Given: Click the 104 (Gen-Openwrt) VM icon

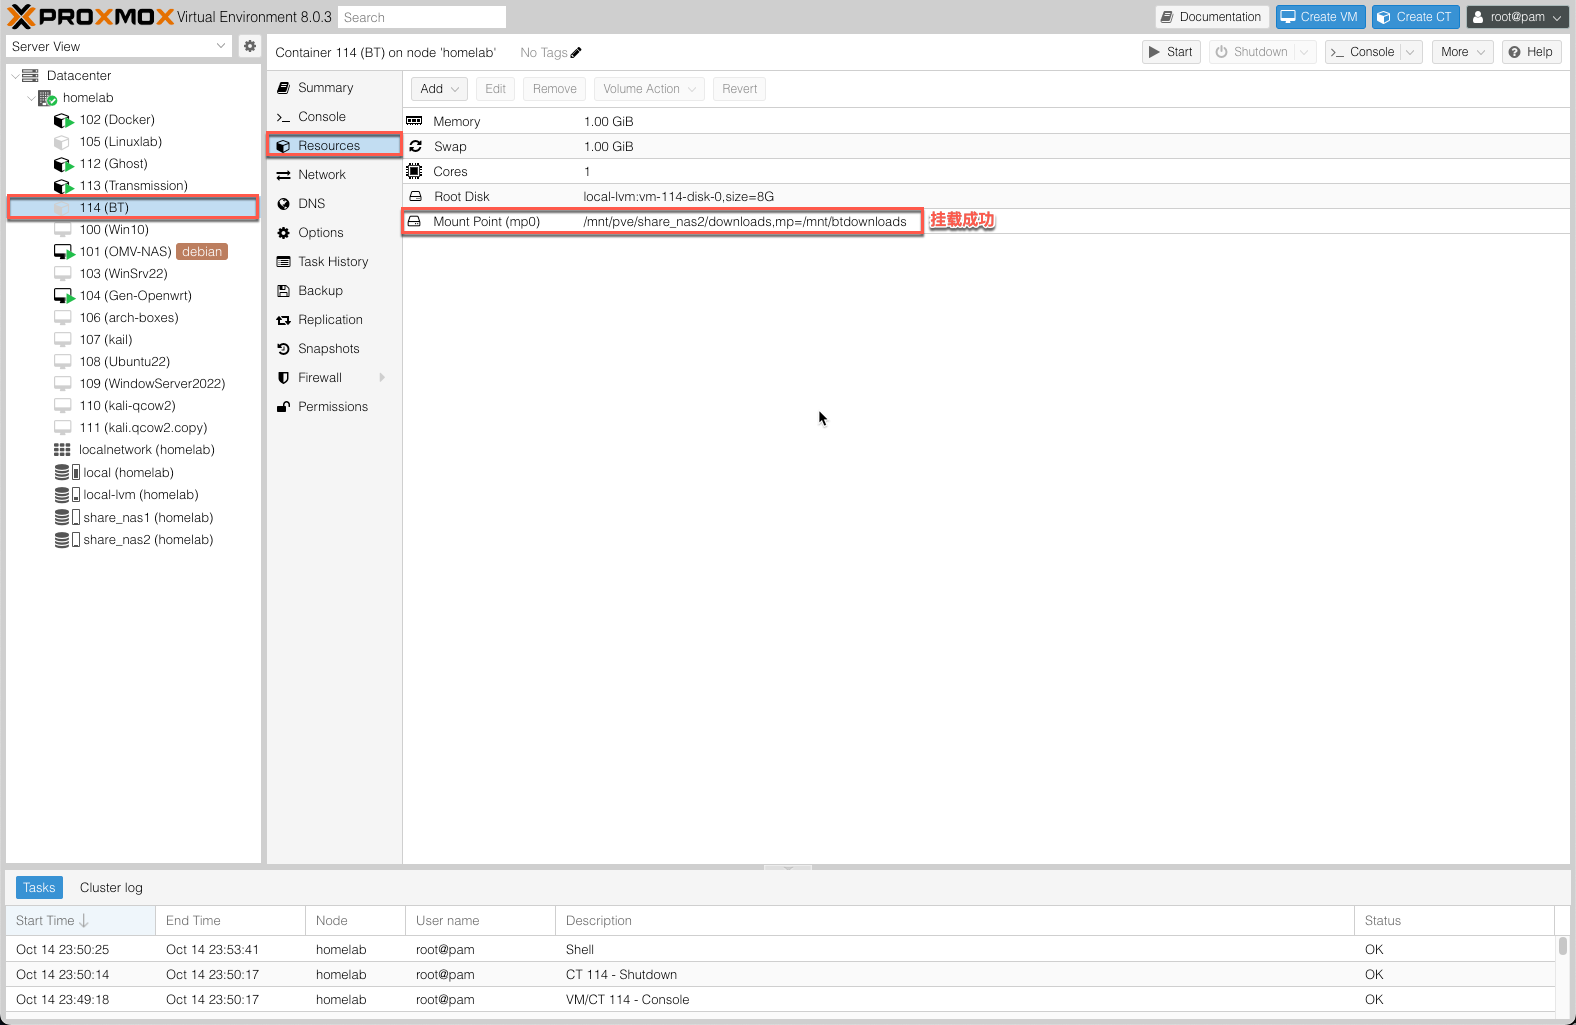Looking at the screenshot, I should 64,296.
